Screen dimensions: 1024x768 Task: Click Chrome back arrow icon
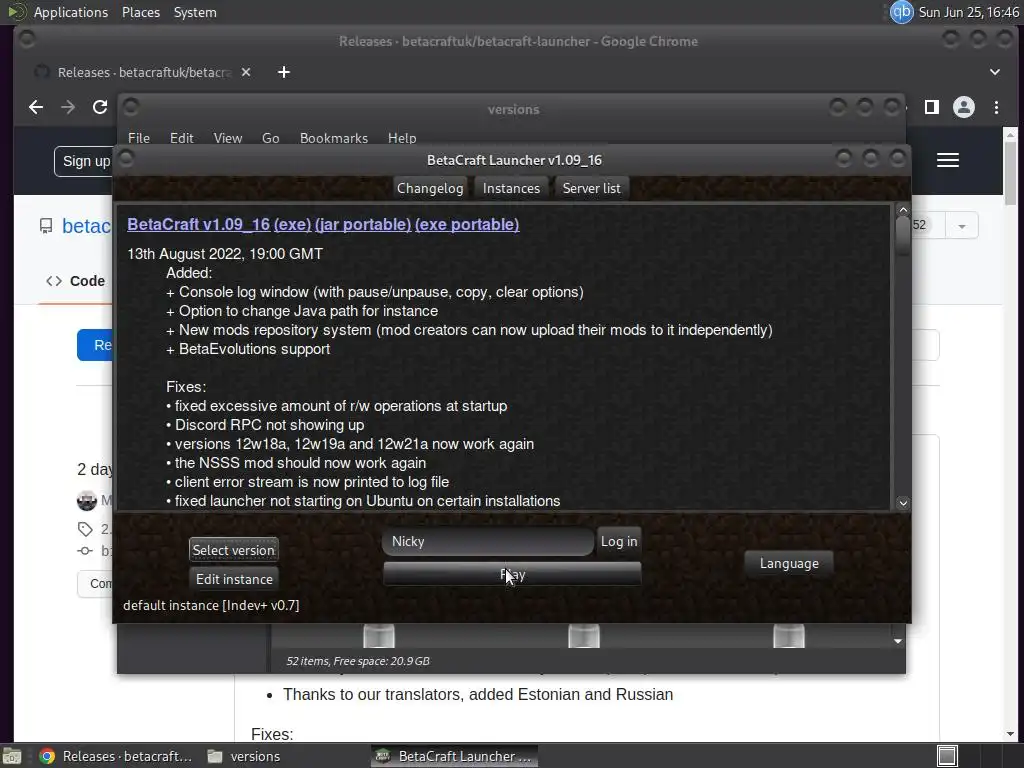pyautogui.click(x=36, y=107)
